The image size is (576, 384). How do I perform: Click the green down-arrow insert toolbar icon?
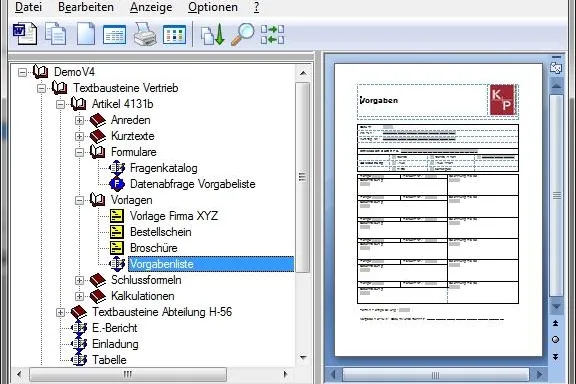213,34
